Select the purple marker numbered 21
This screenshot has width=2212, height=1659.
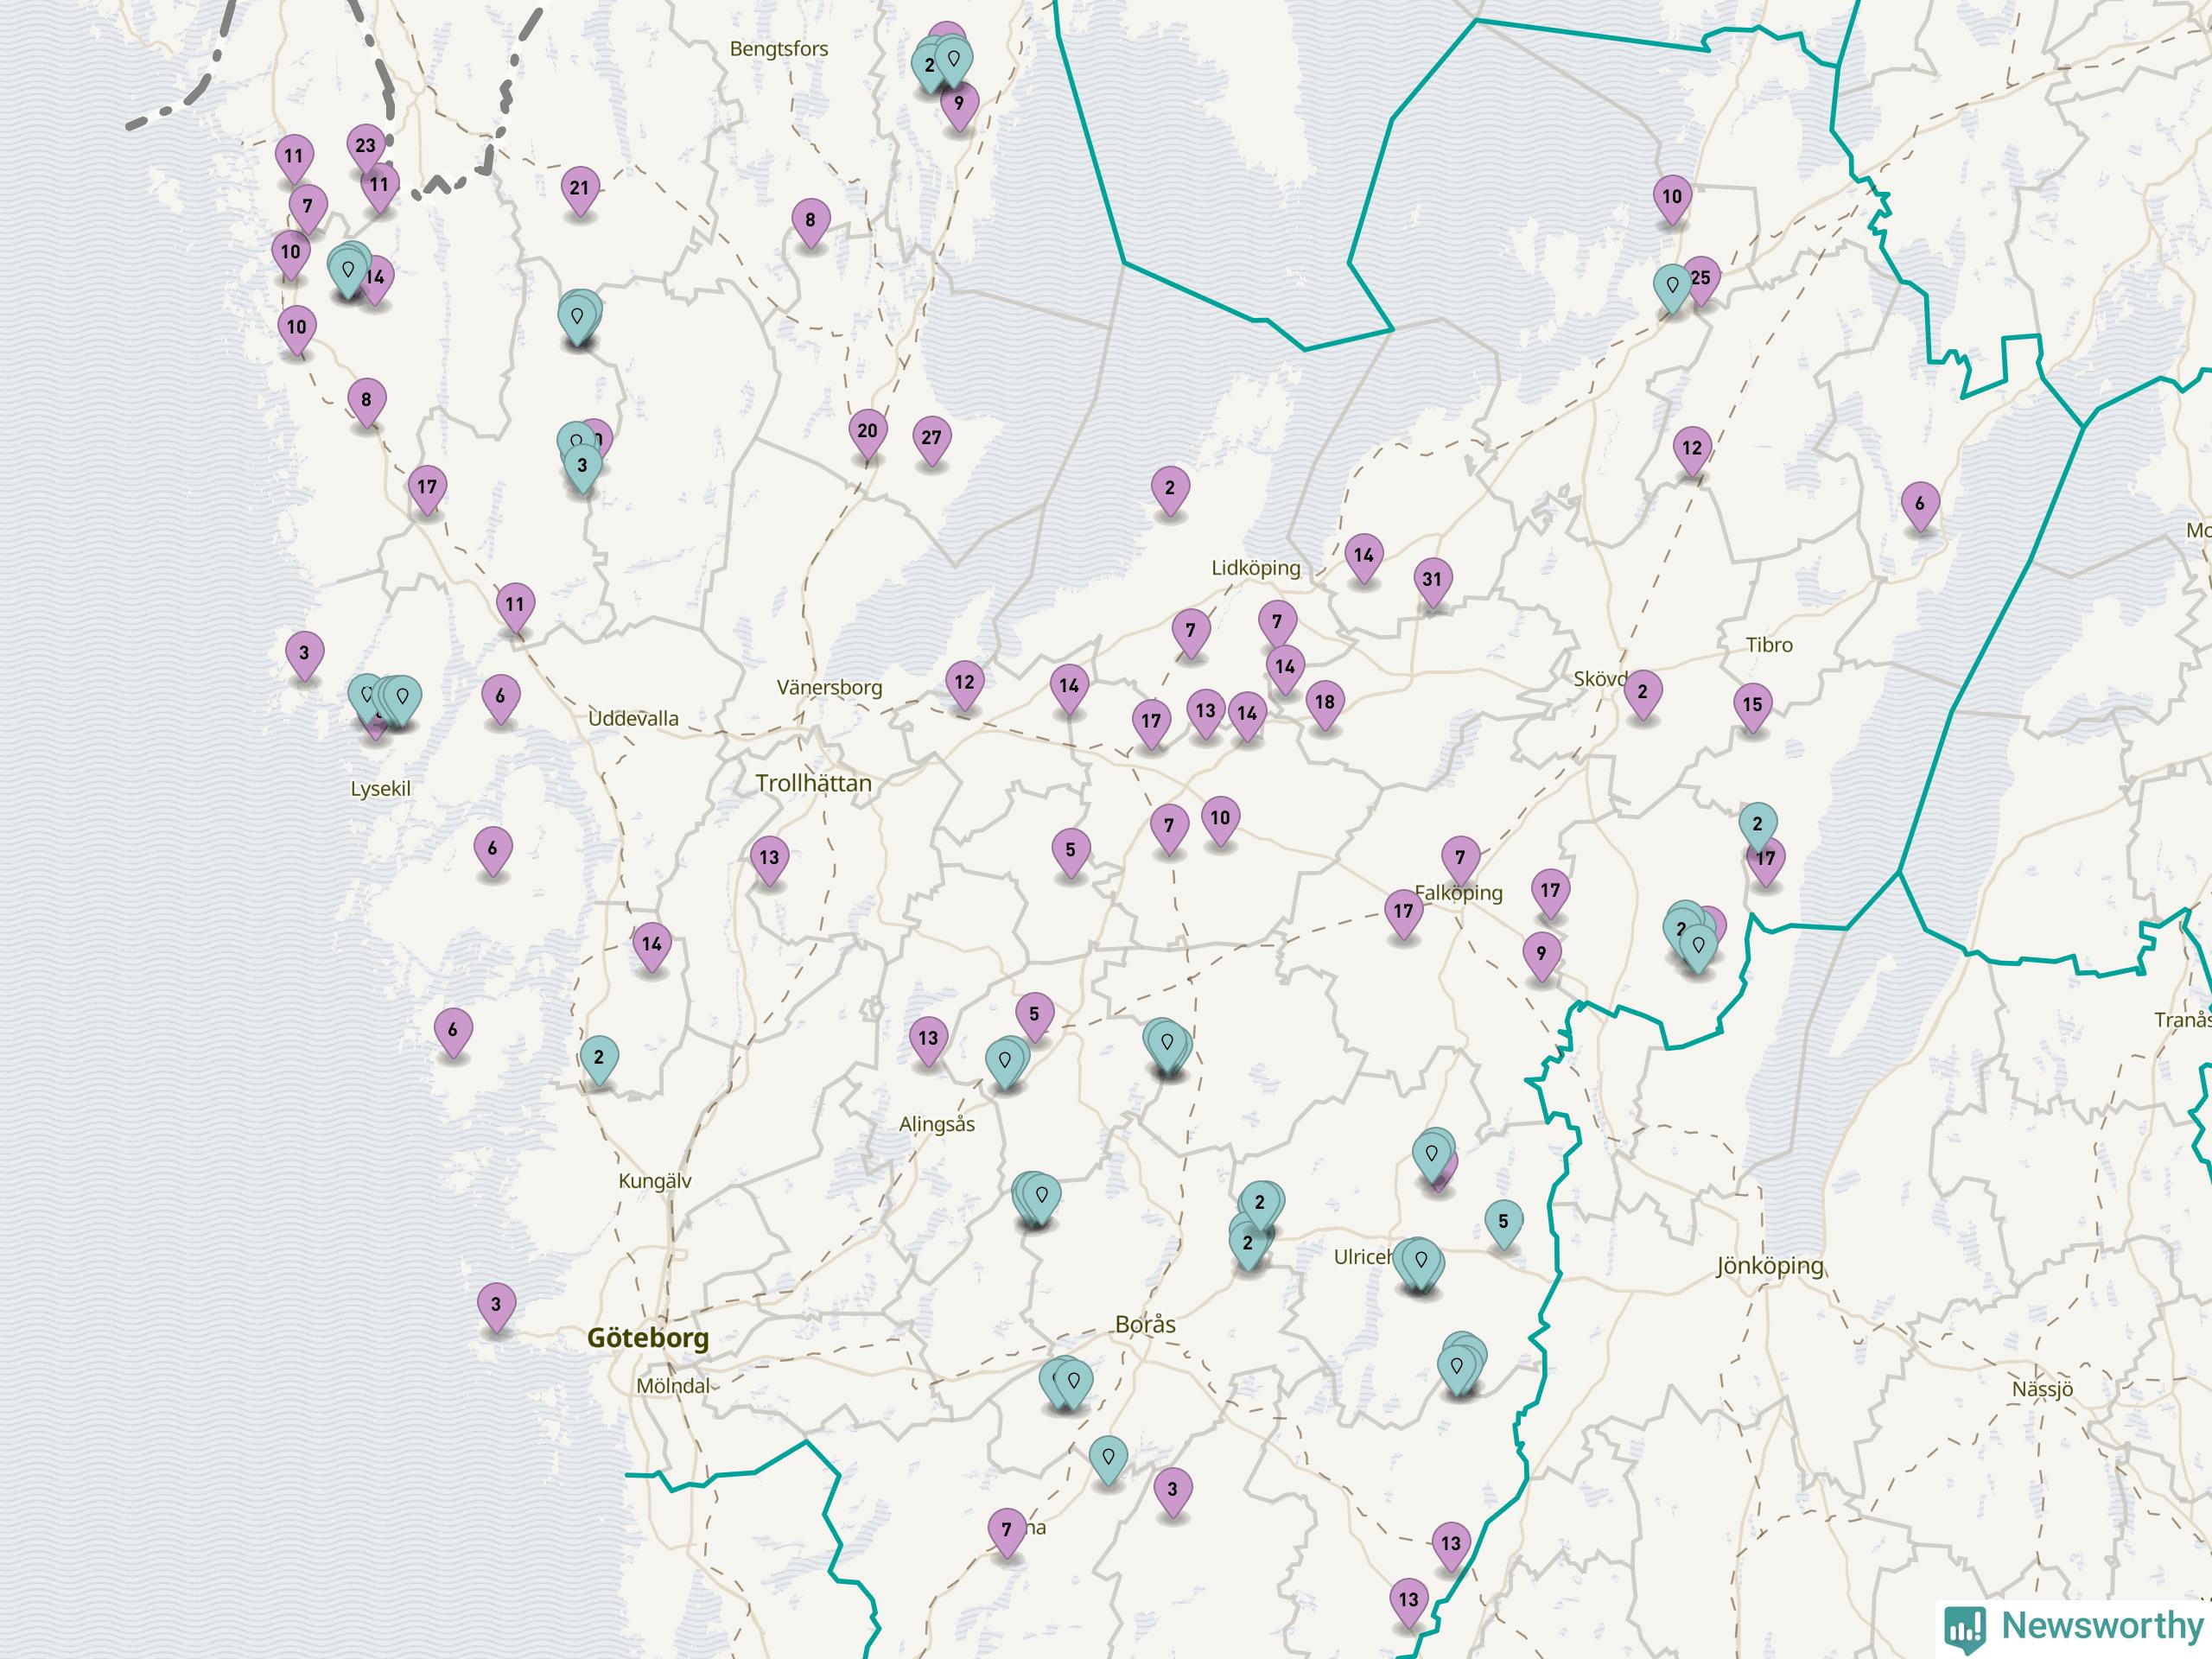pos(580,189)
